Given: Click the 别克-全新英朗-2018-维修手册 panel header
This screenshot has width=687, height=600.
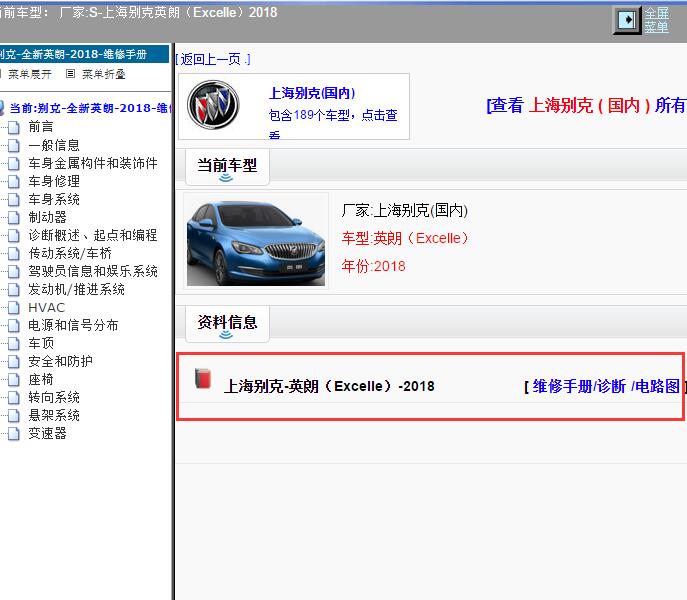Looking at the screenshot, I should pos(84,54).
